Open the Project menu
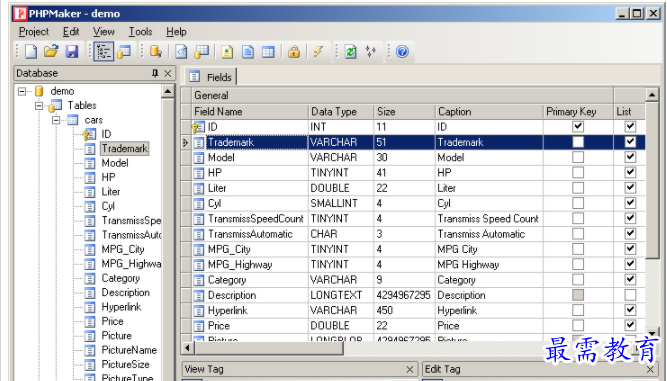667x381 pixels. (x=34, y=31)
